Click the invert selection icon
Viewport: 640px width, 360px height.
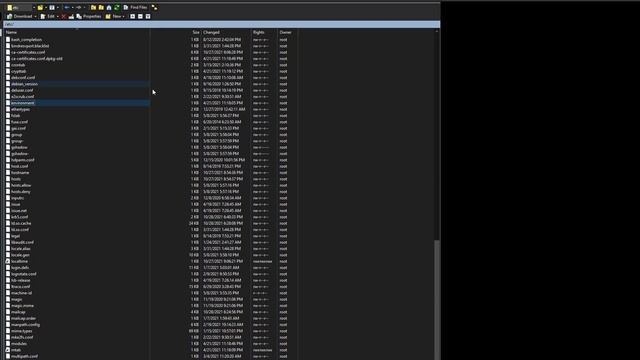[x=148, y=16]
